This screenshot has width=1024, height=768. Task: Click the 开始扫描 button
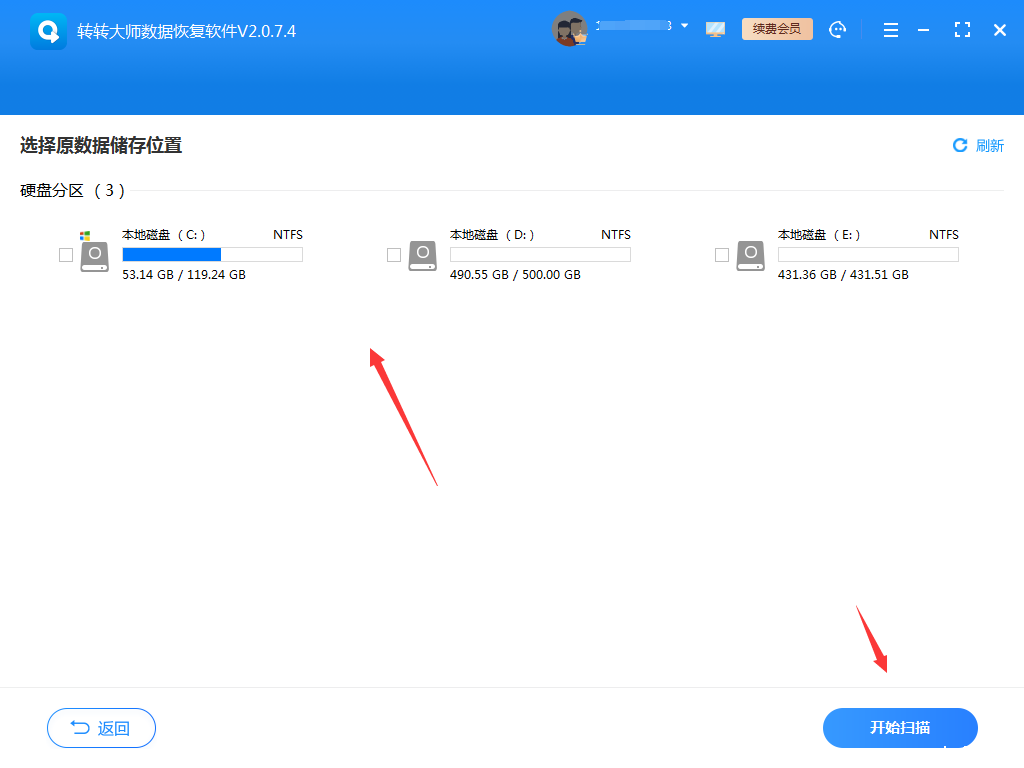(900, 728)
